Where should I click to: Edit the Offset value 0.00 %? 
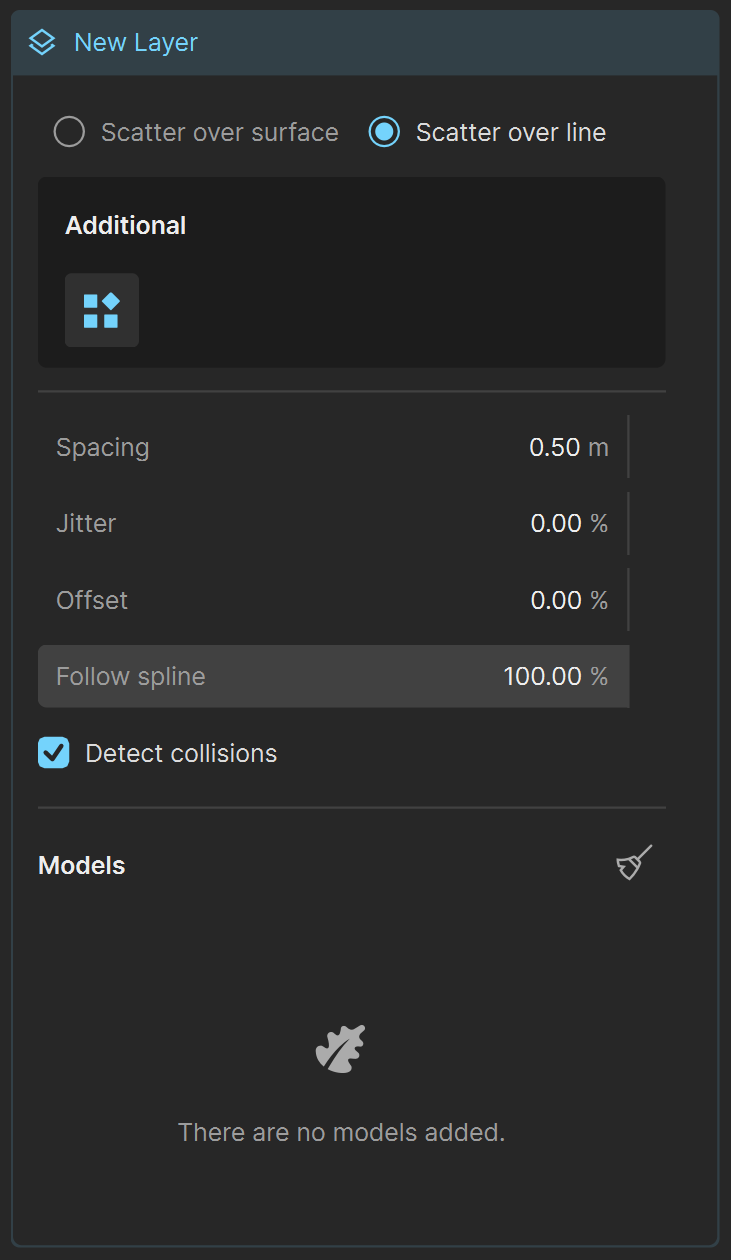click(x=569, y=600)
